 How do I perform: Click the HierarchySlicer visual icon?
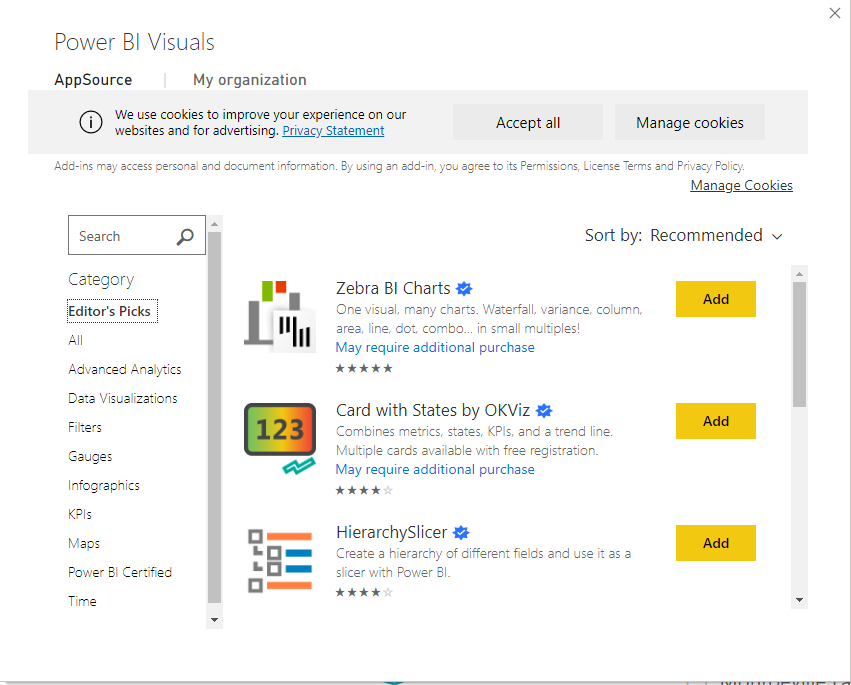point(280,561)
